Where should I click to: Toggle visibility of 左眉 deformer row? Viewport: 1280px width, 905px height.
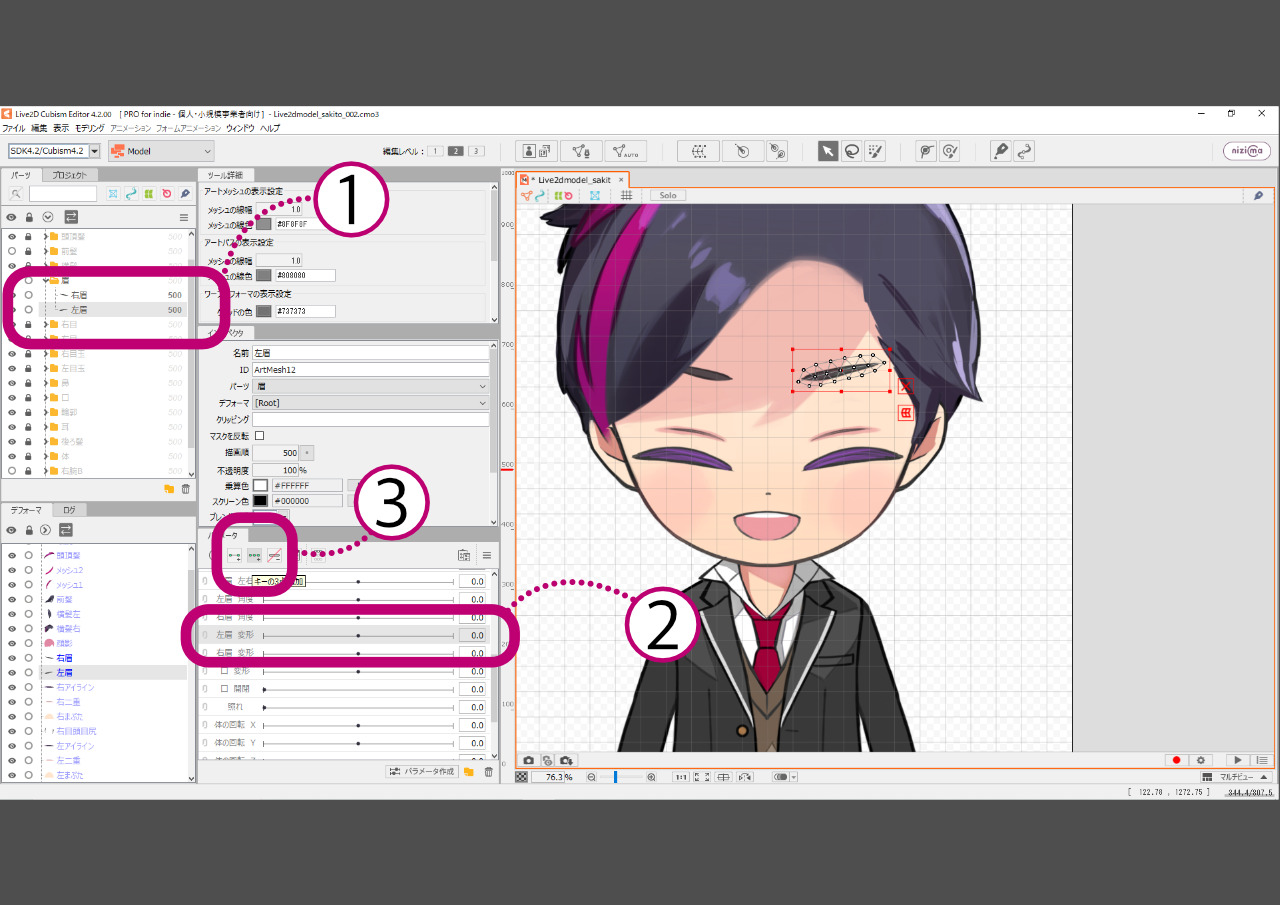click(12, 673)
